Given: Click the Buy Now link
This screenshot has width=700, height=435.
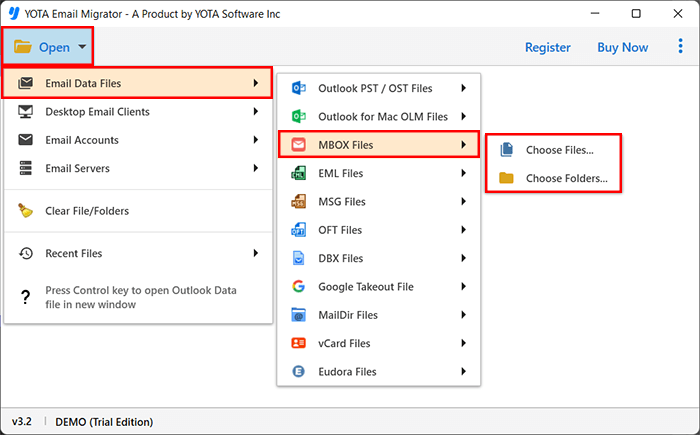Looking at the screenshot, I should pos(623,47).
